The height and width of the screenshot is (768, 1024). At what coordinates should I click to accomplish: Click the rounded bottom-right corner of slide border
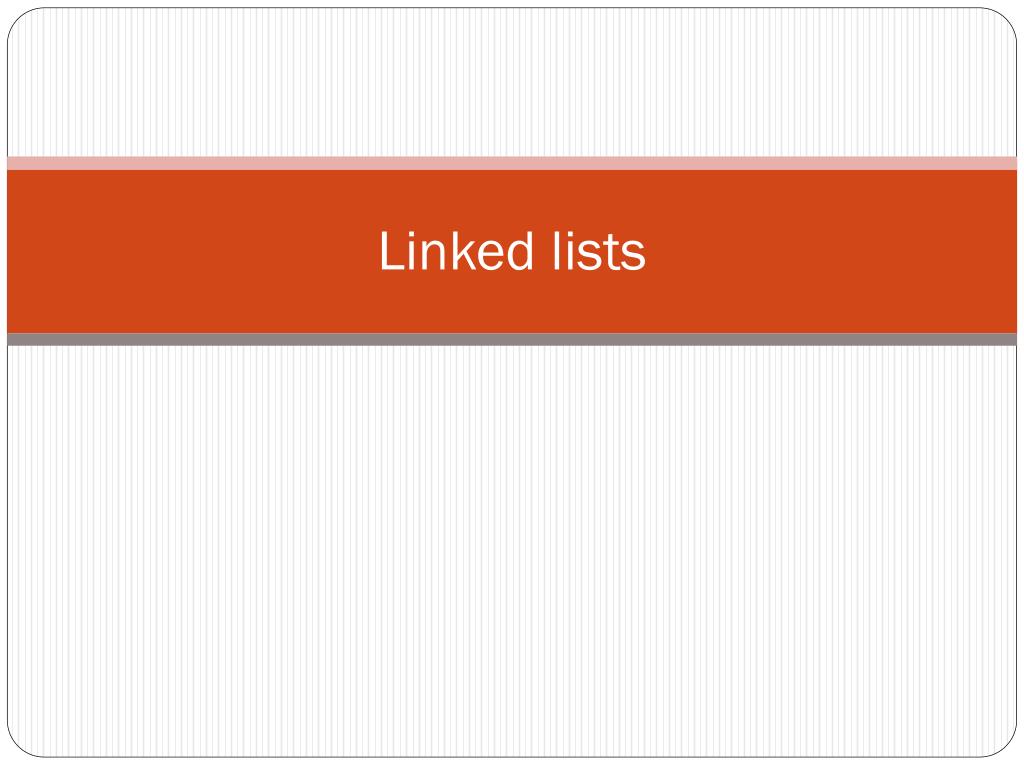pyautogui.click(x=1006, y=746)
